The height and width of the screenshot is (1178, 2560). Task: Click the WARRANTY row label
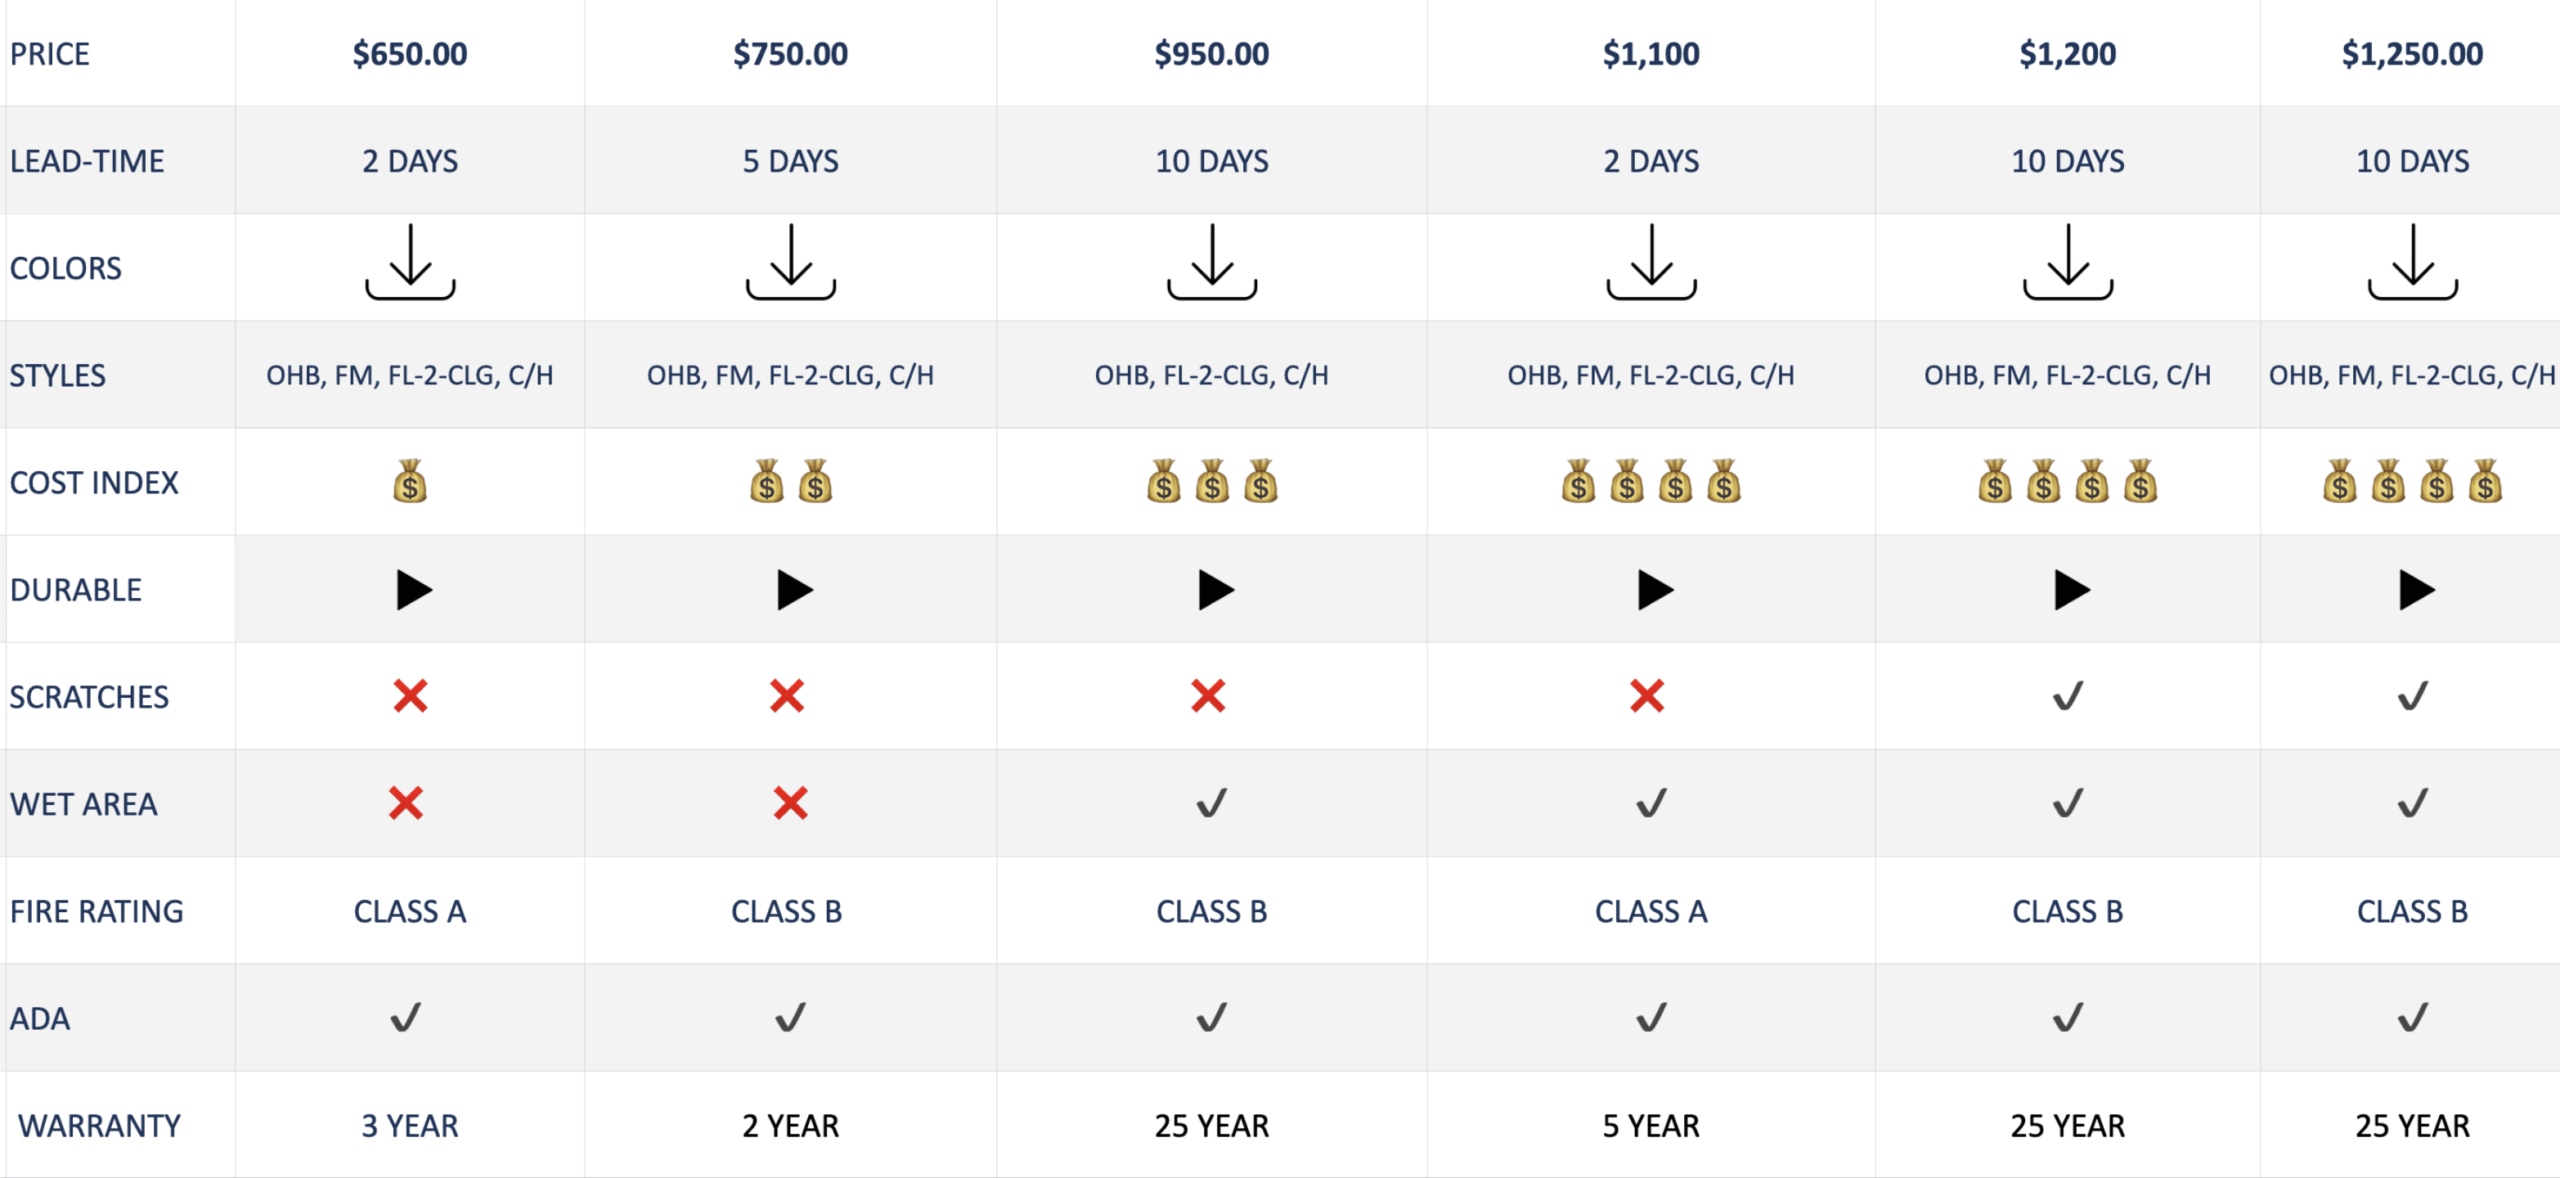click(x=99, y=1126)
